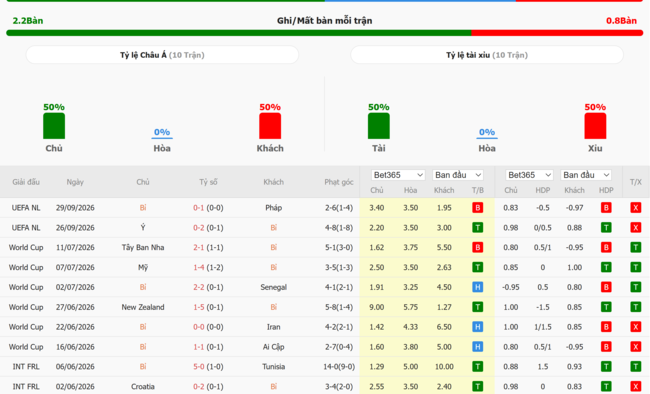Click corner stat 14-0(9-0)

(339, 367)
